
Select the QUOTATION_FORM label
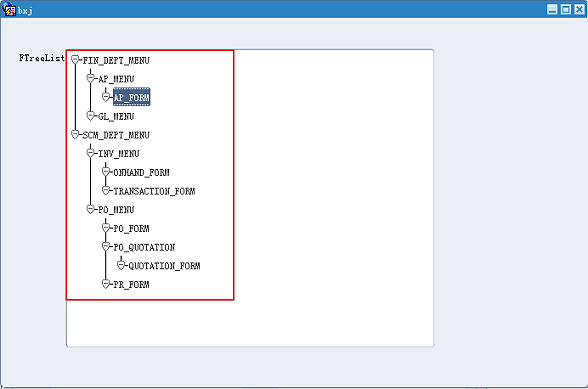pyautogui.click(x=164, y=266)
